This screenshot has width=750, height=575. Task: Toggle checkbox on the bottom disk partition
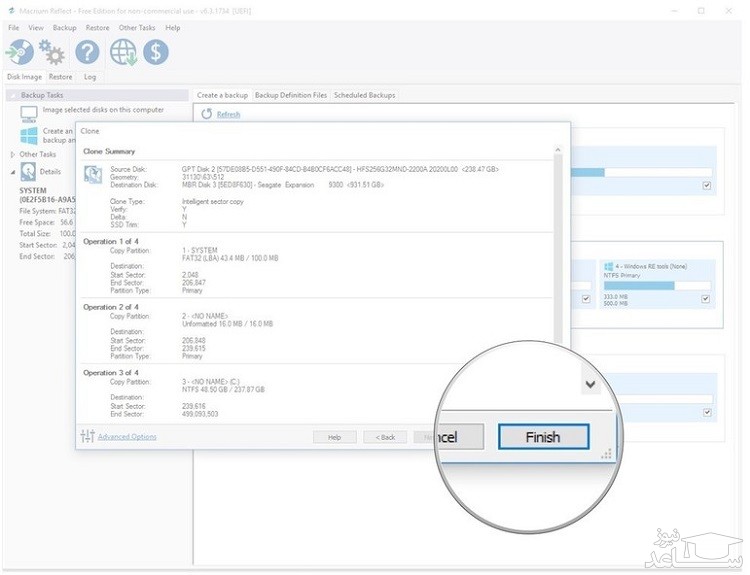(x=706, y=411)
